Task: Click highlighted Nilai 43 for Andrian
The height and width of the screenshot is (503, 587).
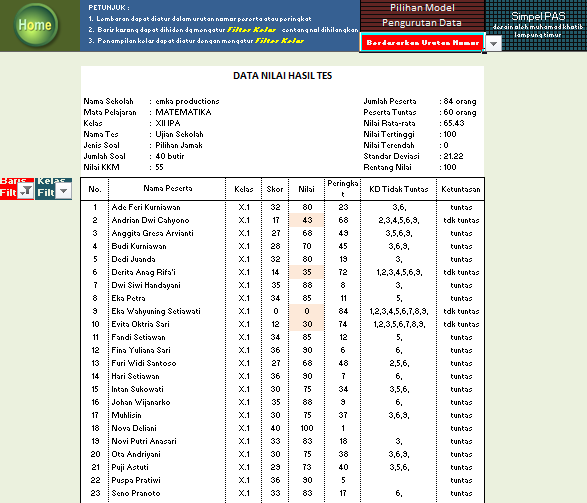Action: click(306, 220)
